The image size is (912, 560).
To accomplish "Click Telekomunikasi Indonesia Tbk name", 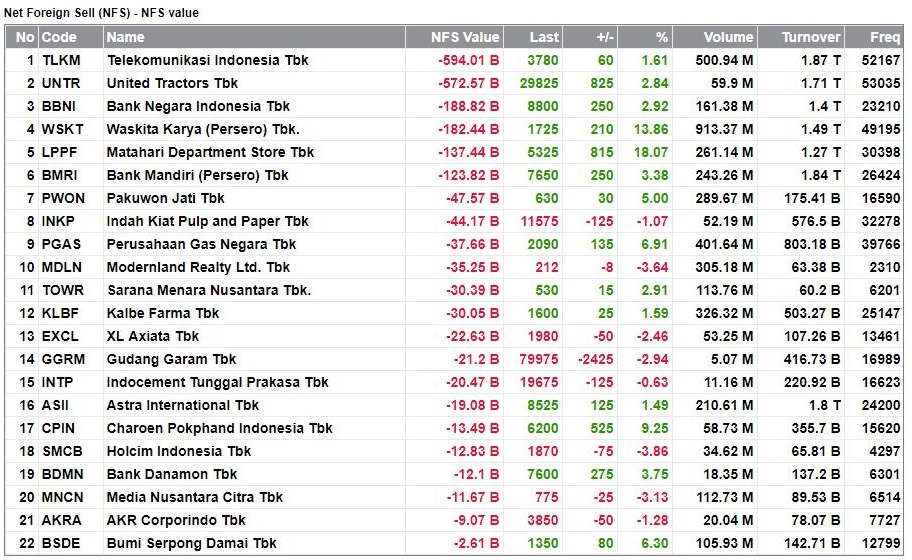I will 208,60.
